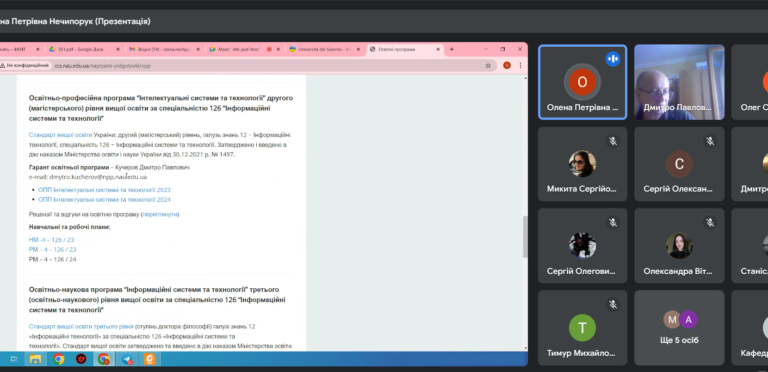Click the 'Освітньо-професійна програма' section heading

161,108
